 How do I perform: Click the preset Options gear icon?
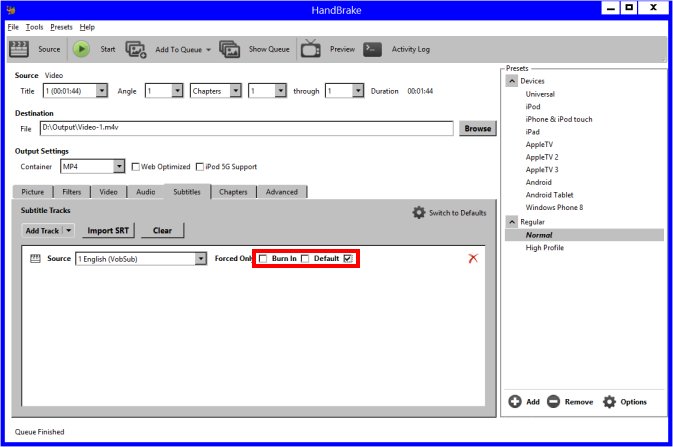(x=609, y=402)
